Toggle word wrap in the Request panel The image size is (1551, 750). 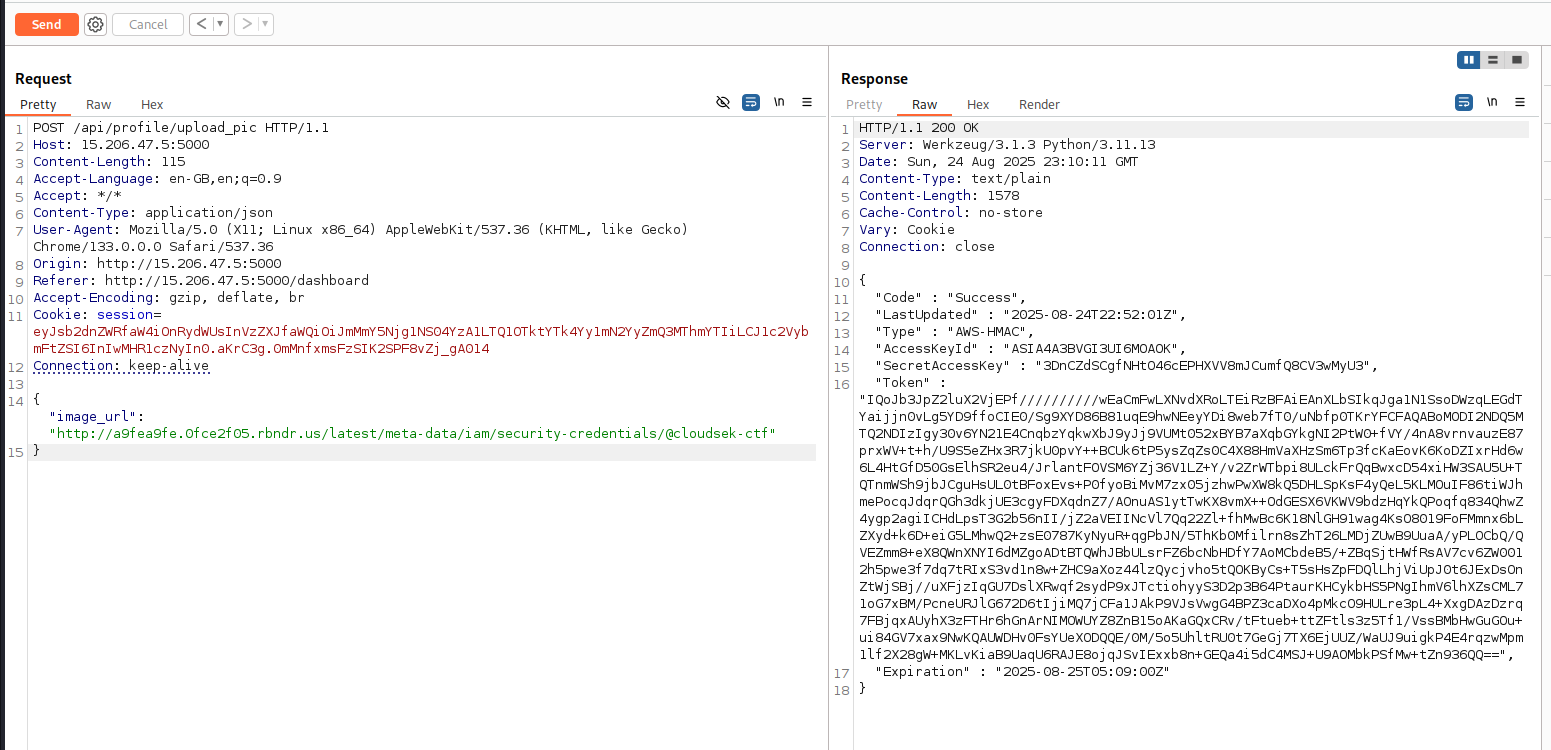click(x=751, y=102)
